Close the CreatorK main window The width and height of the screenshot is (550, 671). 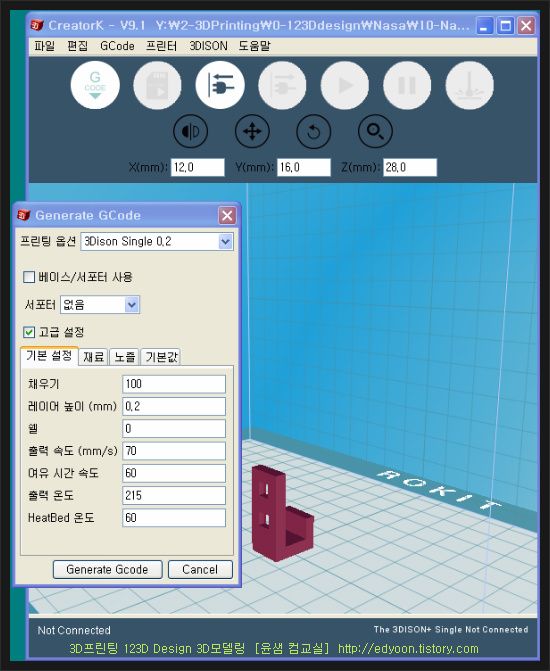(526, 26)
